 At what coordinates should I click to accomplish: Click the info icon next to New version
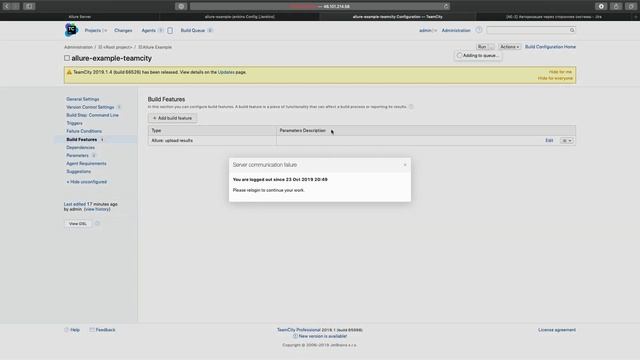pyautogui.click(x=295, y=336)
